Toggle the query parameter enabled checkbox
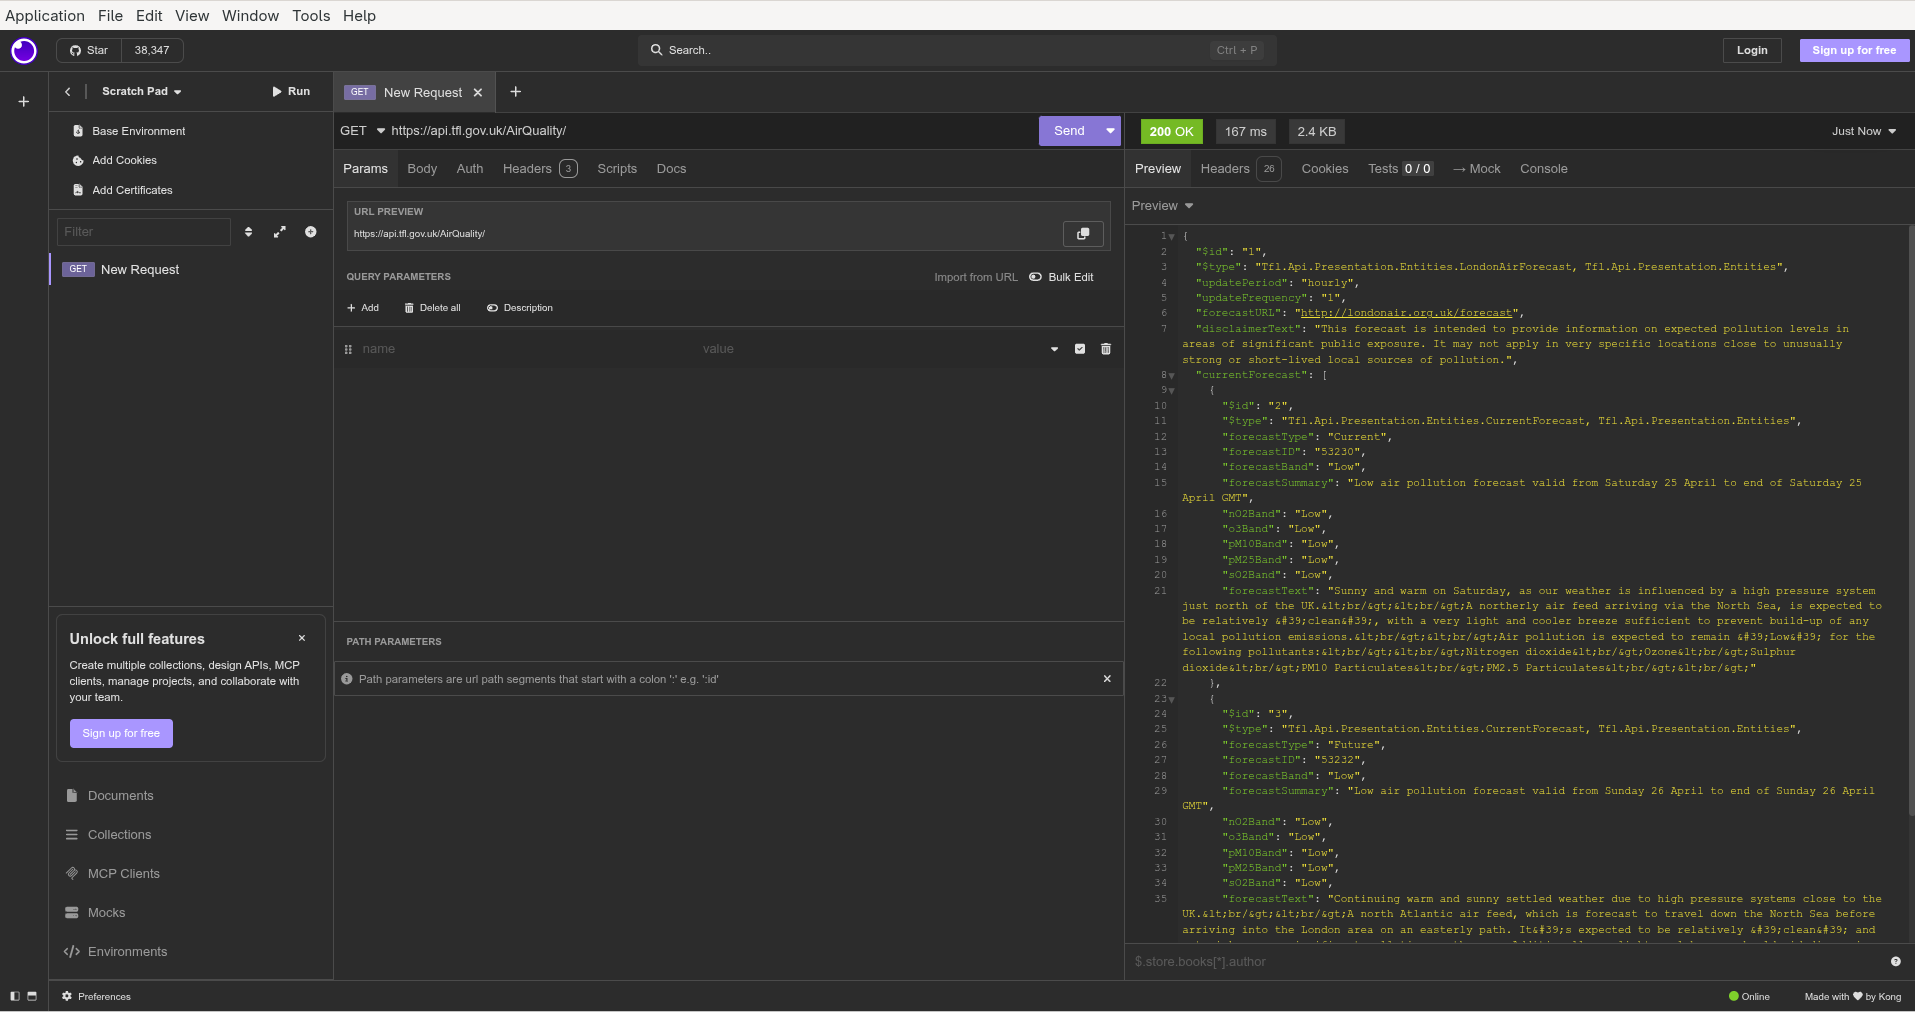The width and height of the screenshot is (1915, 1012). click(1080, 349)
